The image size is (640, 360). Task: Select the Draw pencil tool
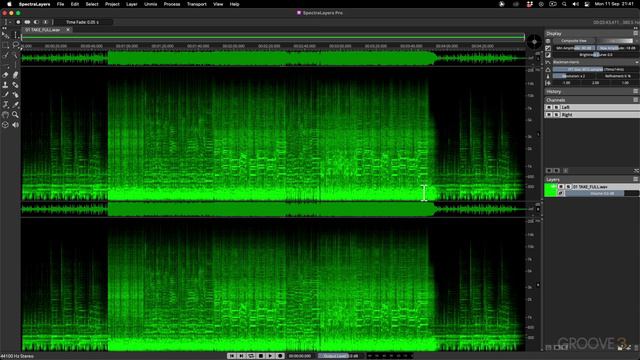(5, 95)
